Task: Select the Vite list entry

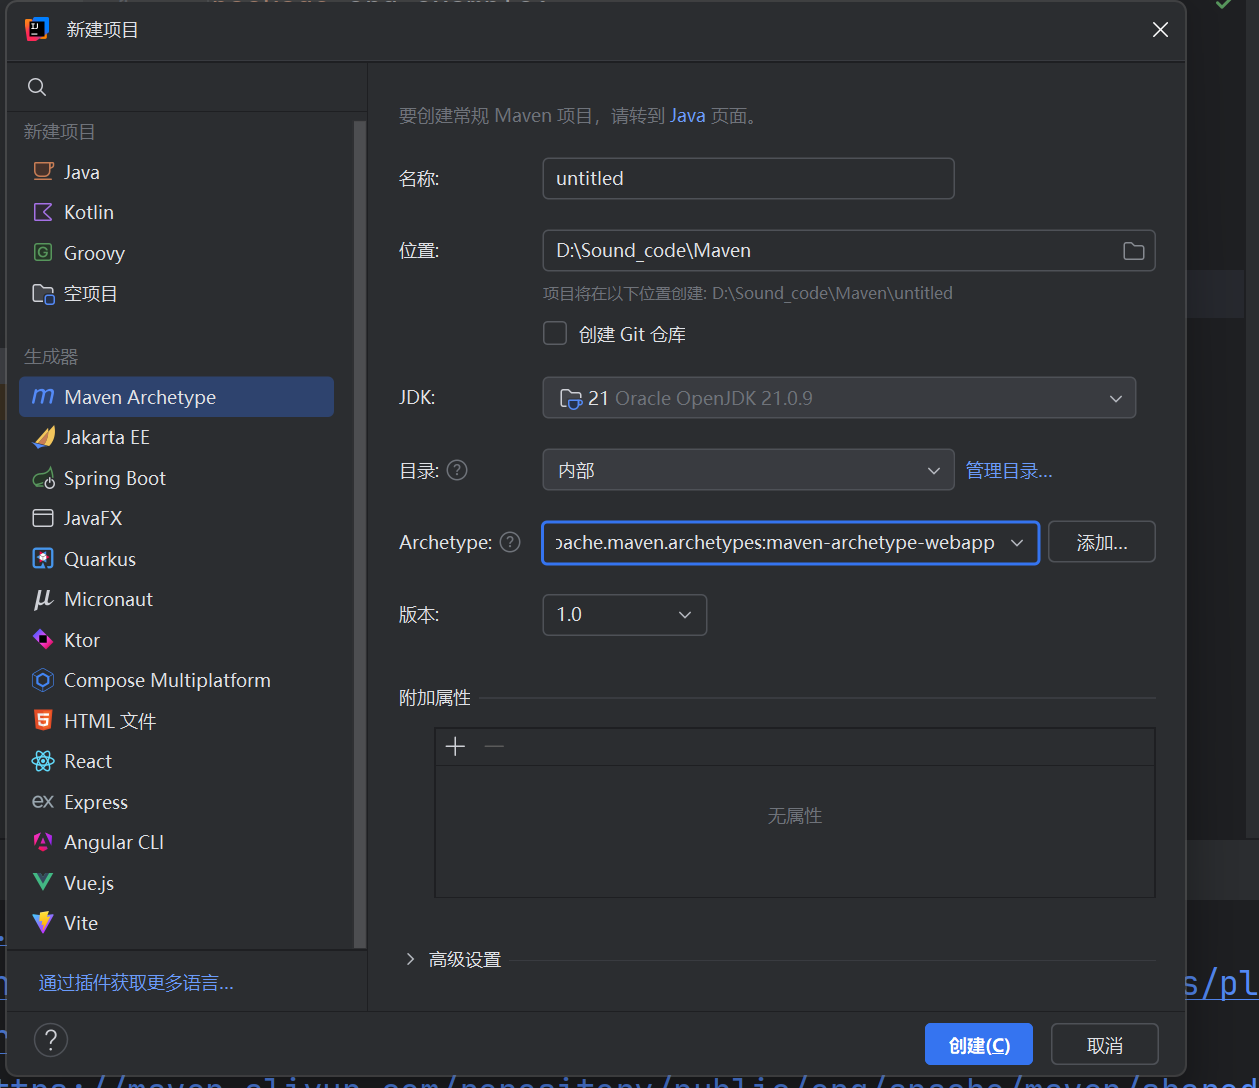Action: [x=176, y=923]
